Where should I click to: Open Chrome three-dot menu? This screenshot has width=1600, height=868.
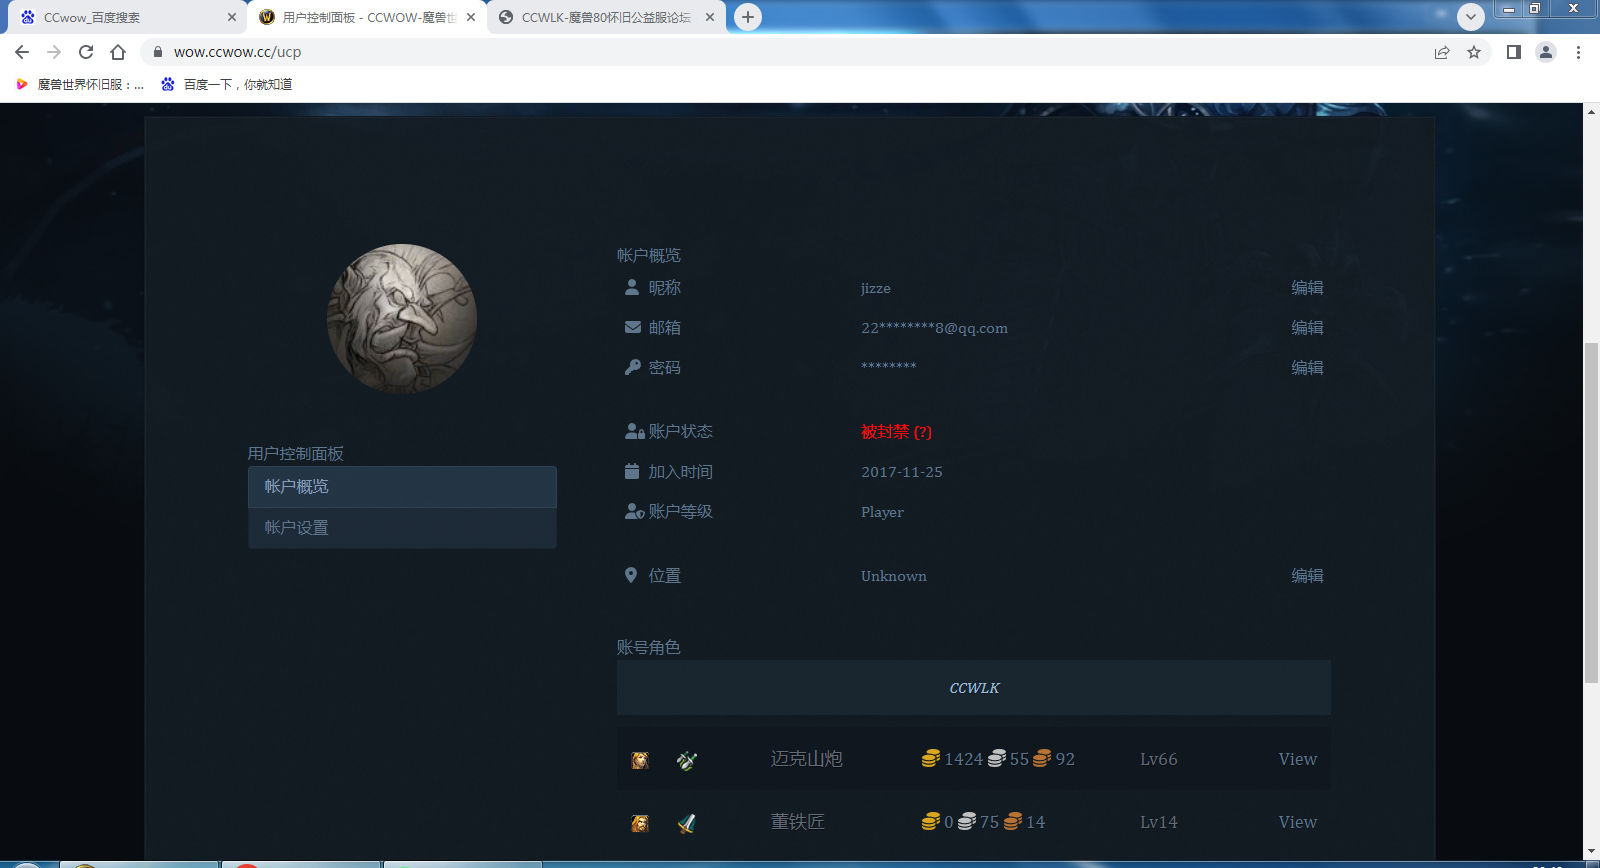1578,52
